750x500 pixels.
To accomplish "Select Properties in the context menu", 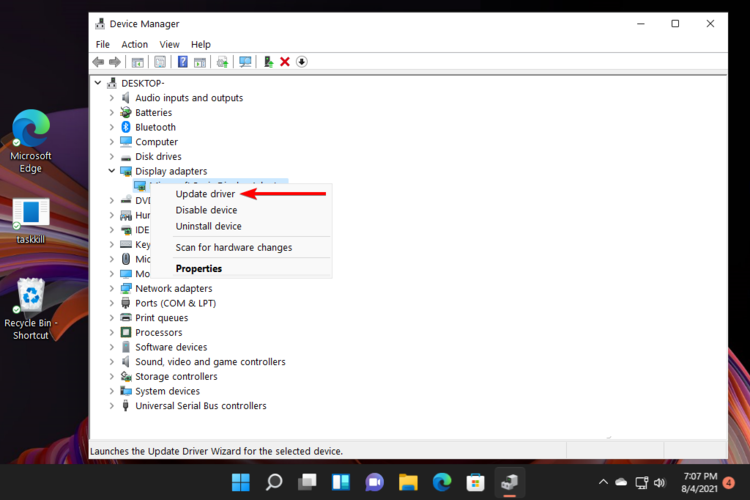I will pos(198,268).
